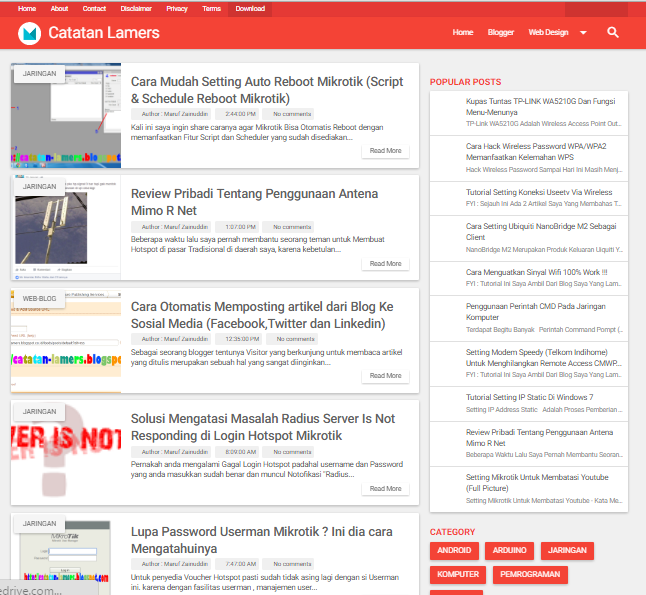The image size is (646, 595).
Task: Open the Disclaimer page
Action: click(136, 9)
